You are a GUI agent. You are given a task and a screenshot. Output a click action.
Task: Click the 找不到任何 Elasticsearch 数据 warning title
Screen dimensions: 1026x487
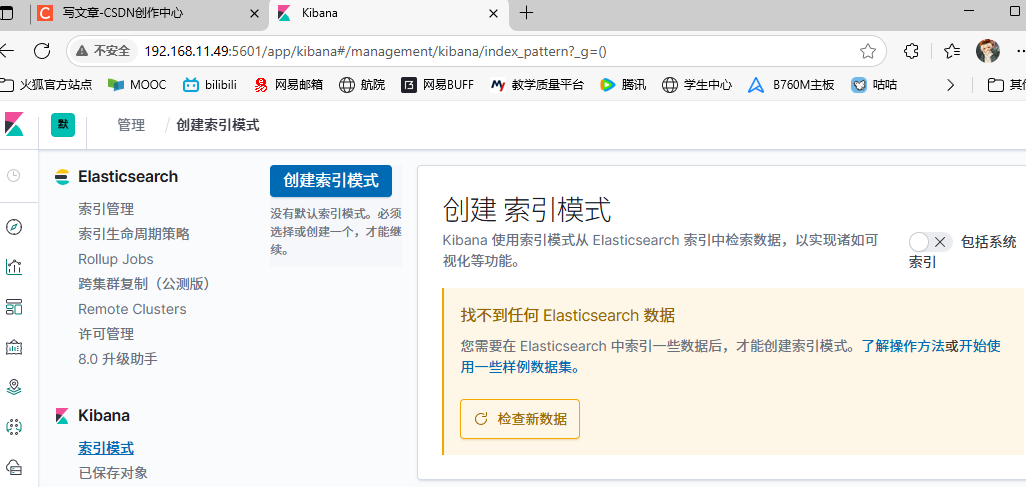click(x=568, y=316)
